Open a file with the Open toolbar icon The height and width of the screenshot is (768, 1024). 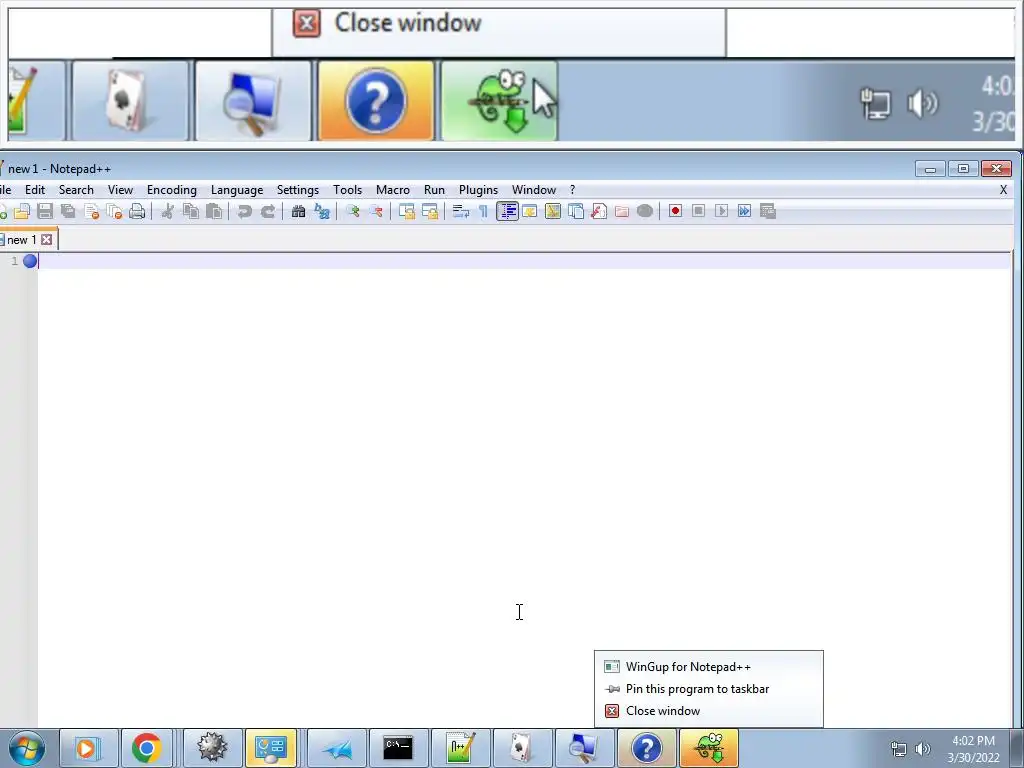(22, 211)
